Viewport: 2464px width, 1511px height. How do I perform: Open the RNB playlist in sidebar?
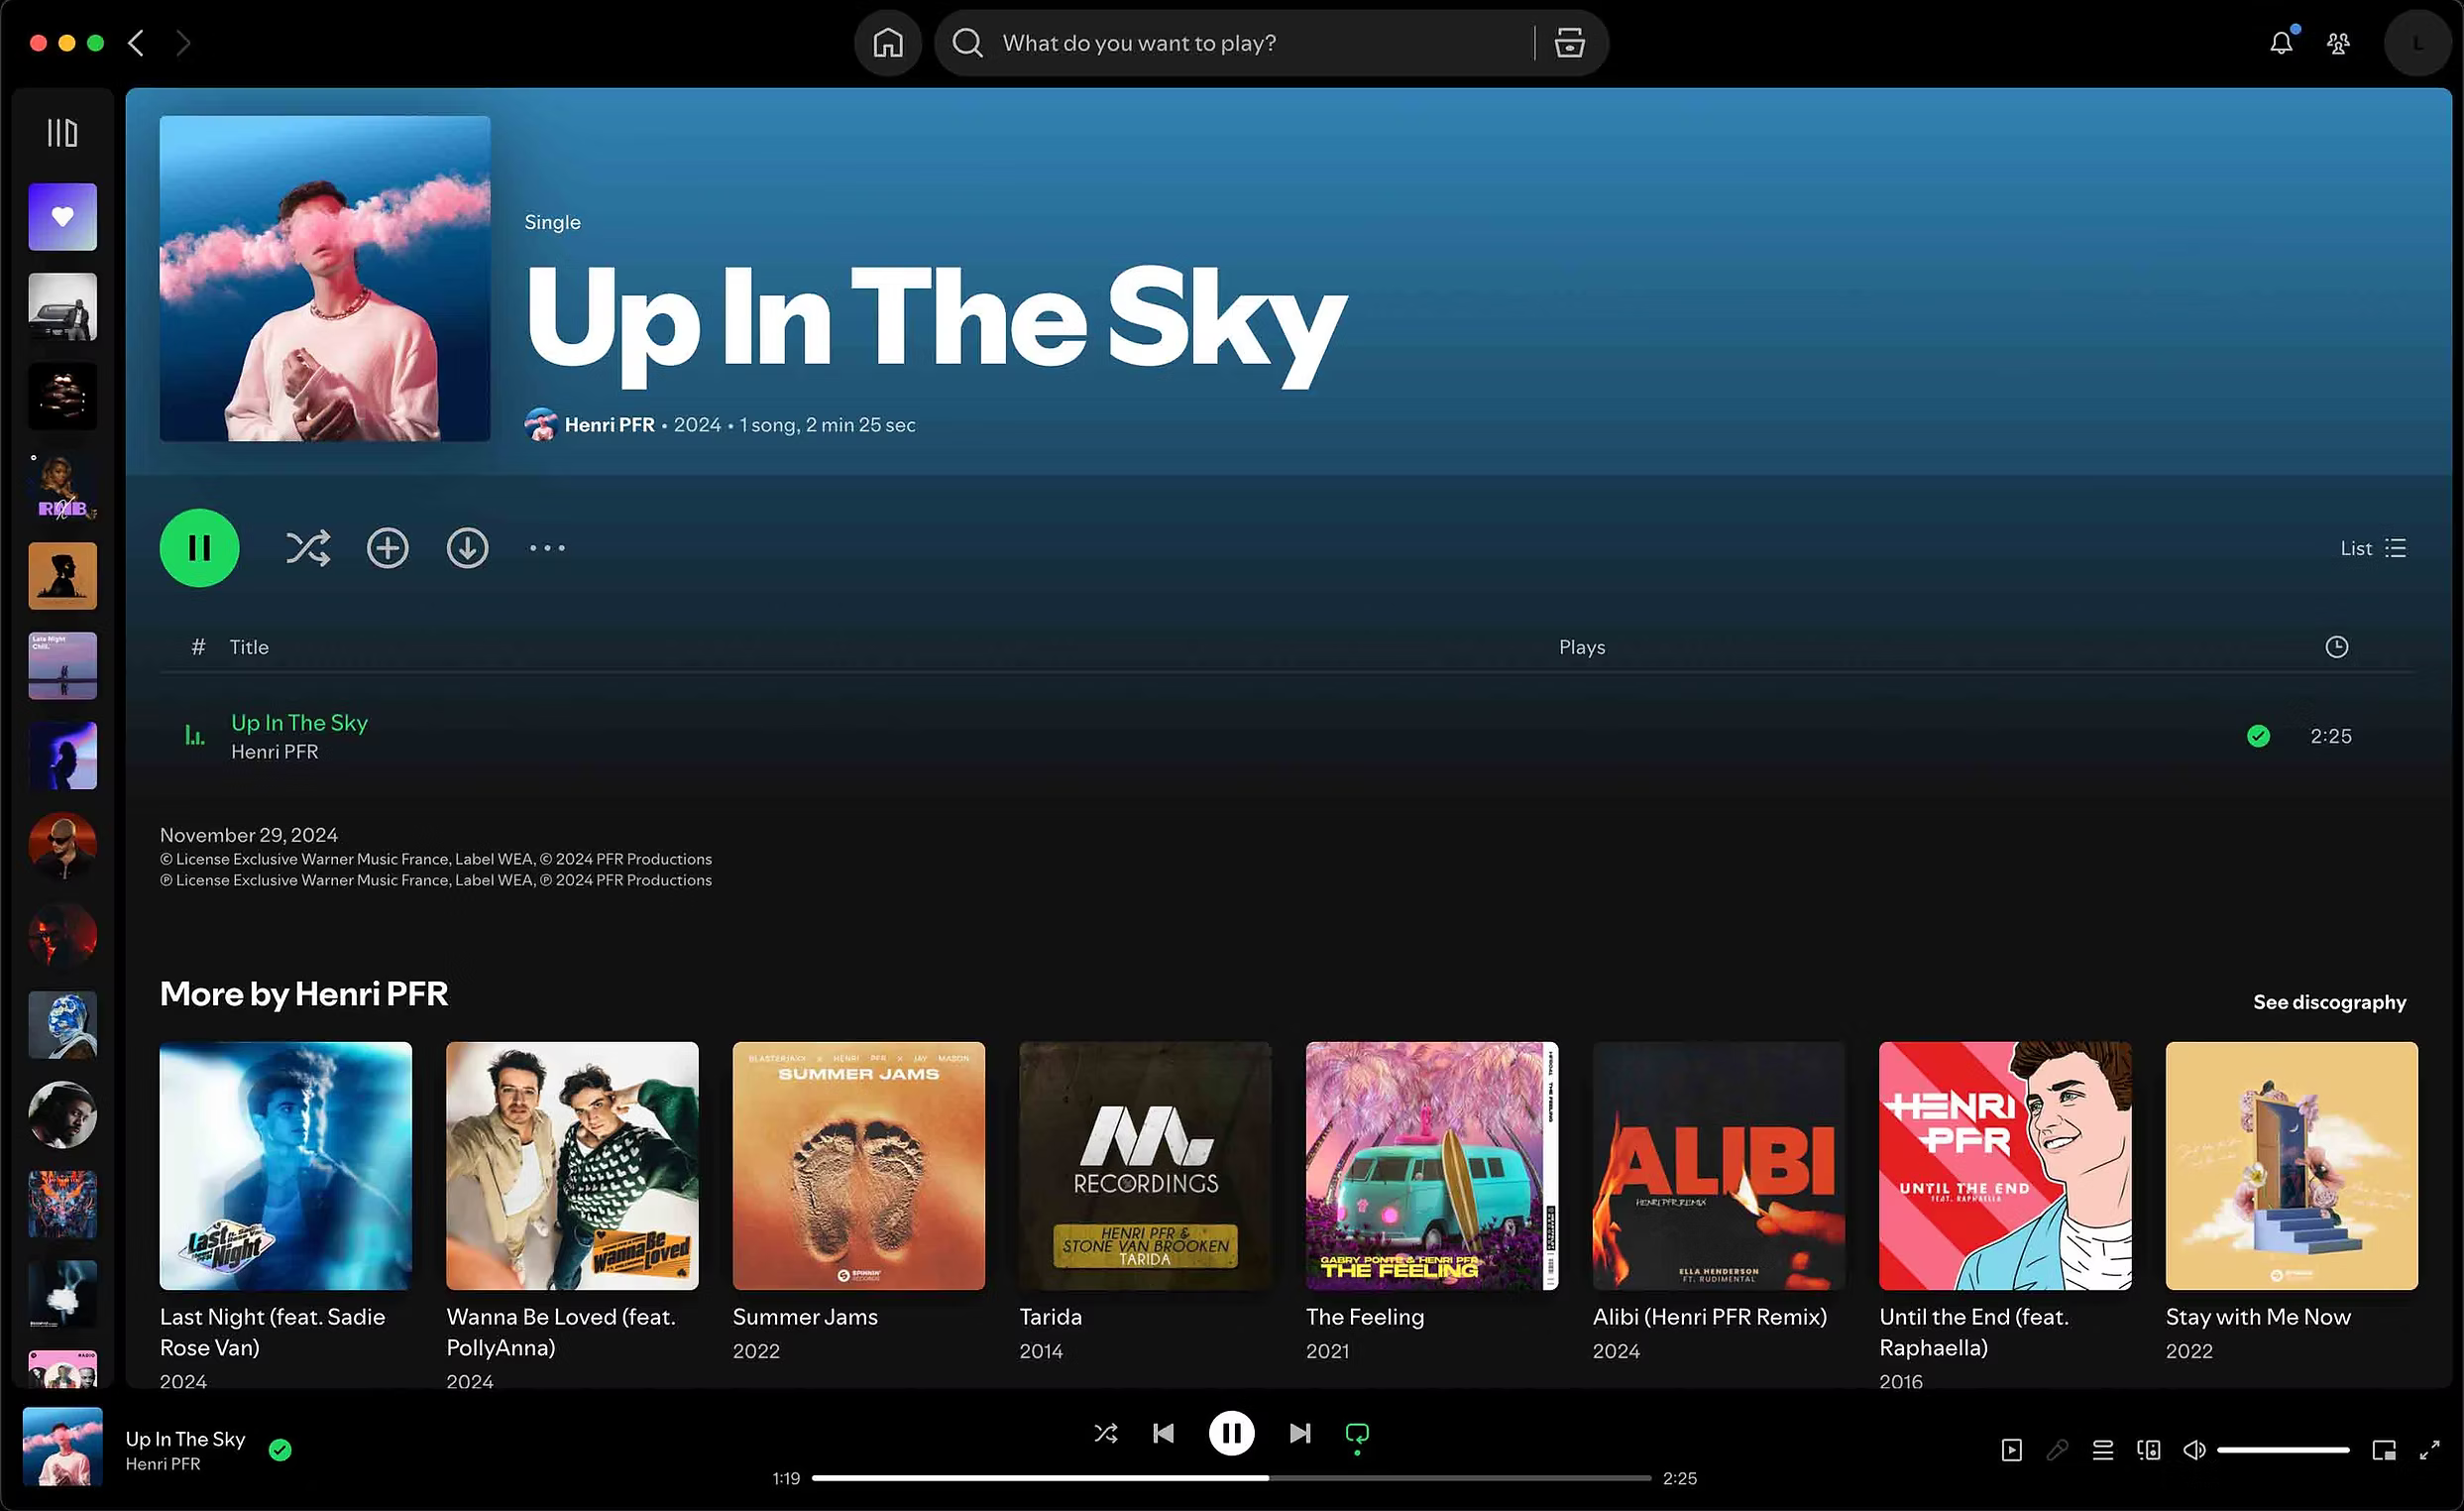click(x=62, y=486)
